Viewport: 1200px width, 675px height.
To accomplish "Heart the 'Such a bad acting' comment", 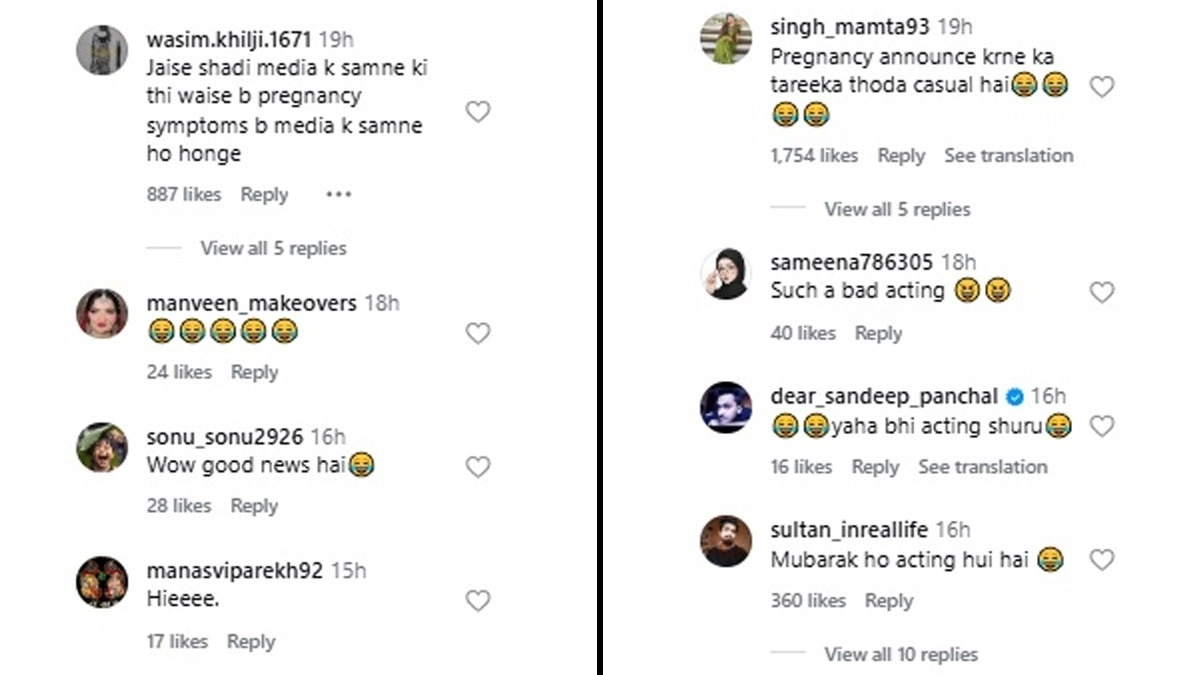I will (x=1101, y=292).
